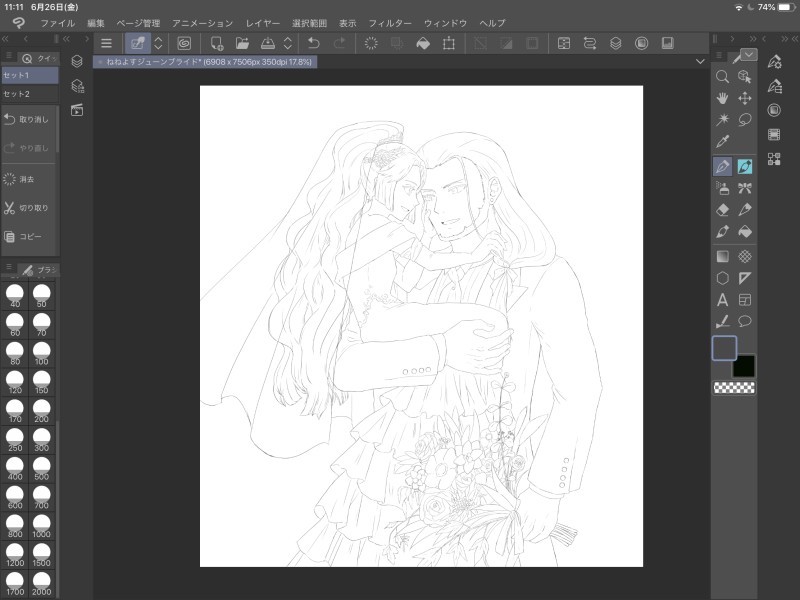Choose the Eyedropper tool
The image size is (800, 600).
pyautogui.click(x=722, y=142)
